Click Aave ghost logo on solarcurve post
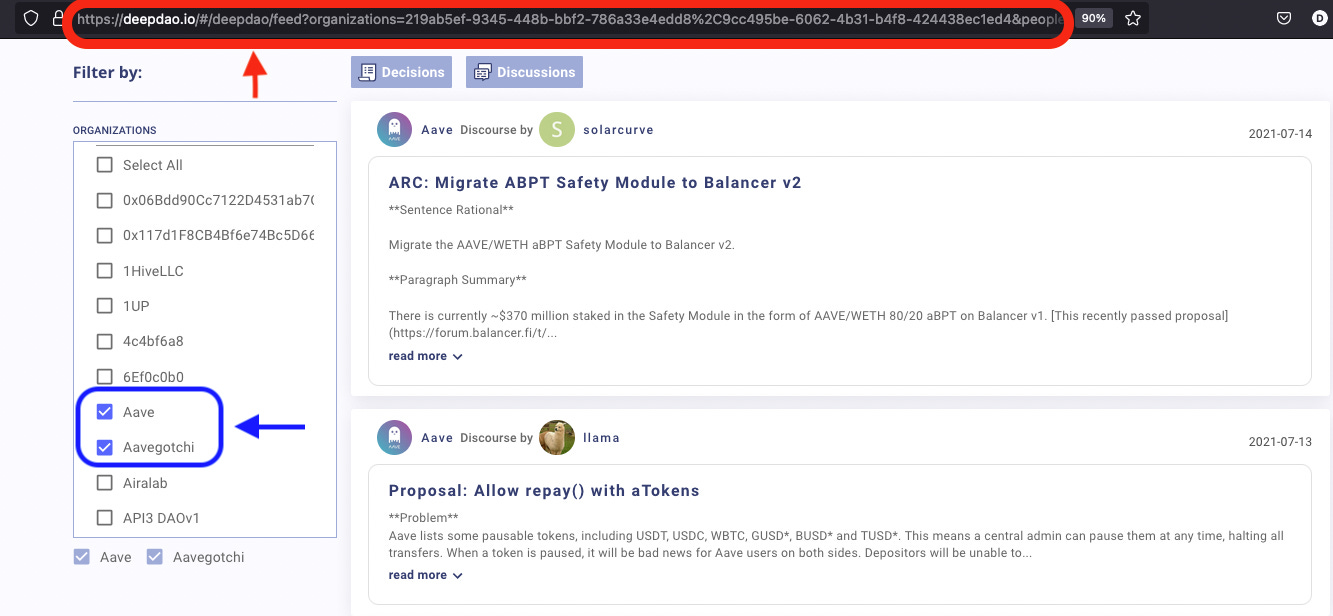 [394, 130]
